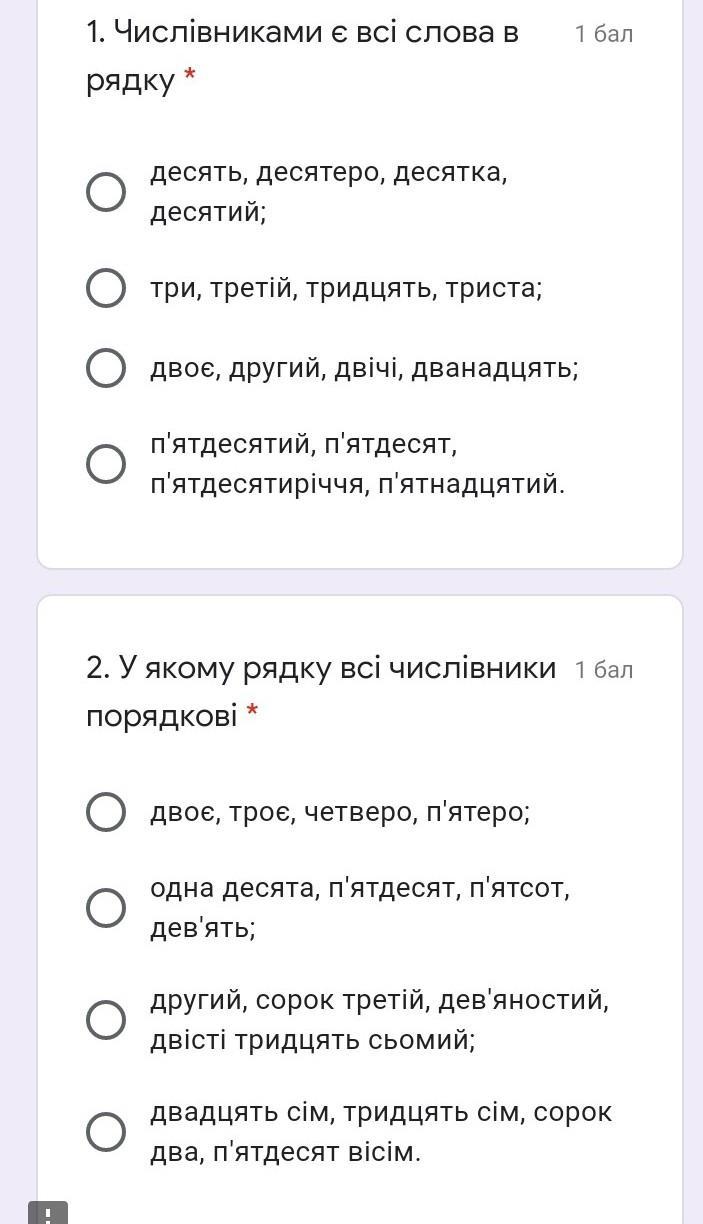Choose the "три, третій, тридцять, триста" radio option

coord(106,289)
